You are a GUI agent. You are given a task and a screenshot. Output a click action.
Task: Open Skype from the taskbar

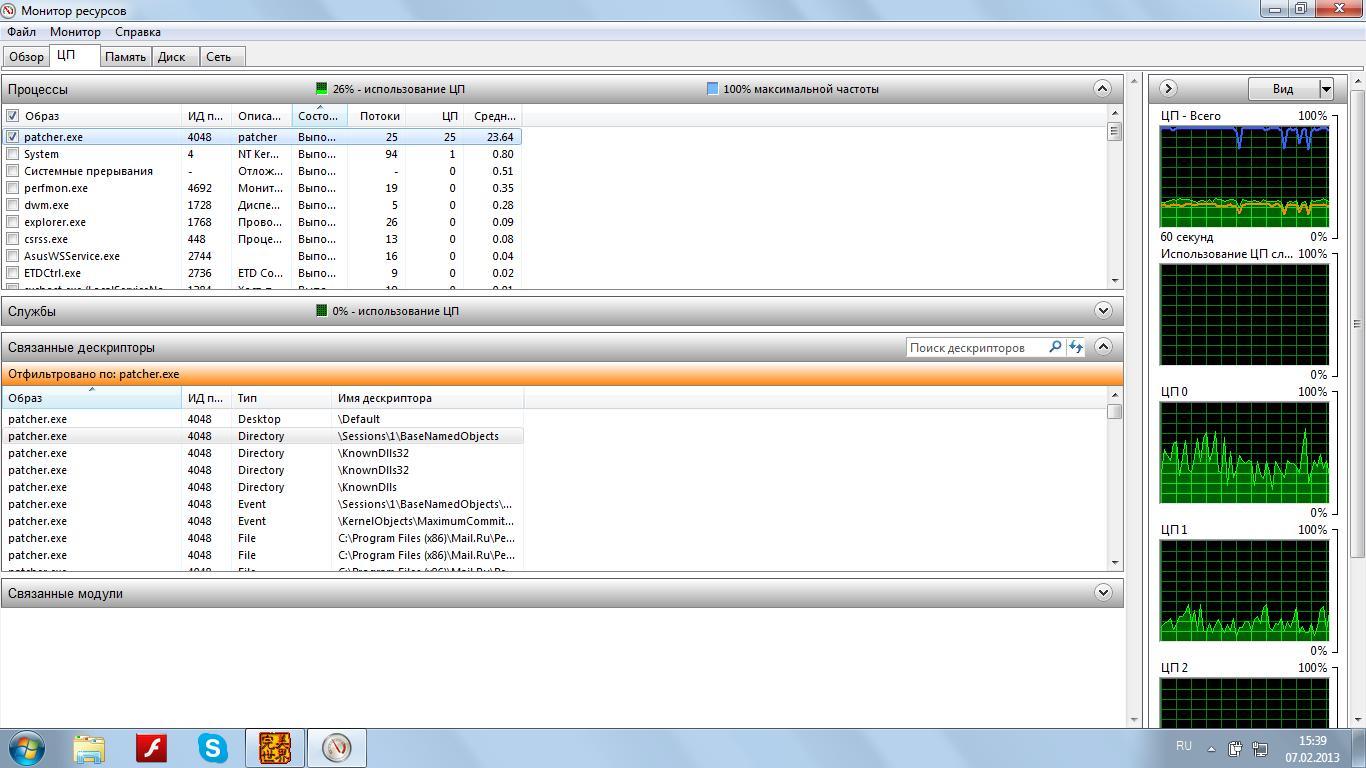pos(212,748)
